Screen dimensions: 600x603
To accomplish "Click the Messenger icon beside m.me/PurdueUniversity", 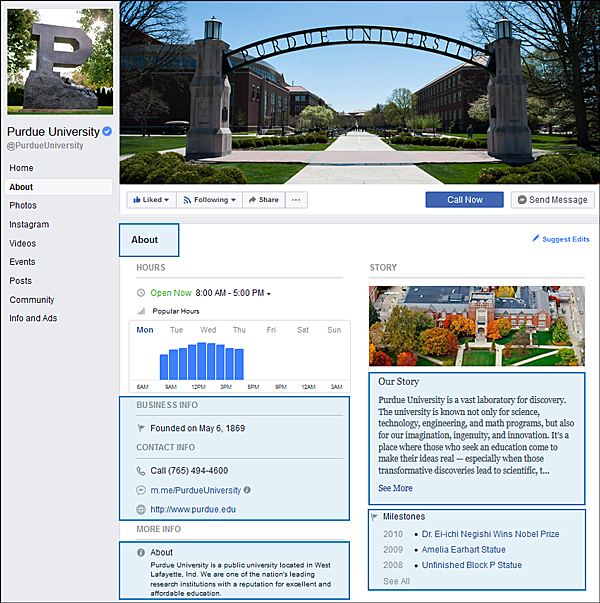I will pos(141,490).
